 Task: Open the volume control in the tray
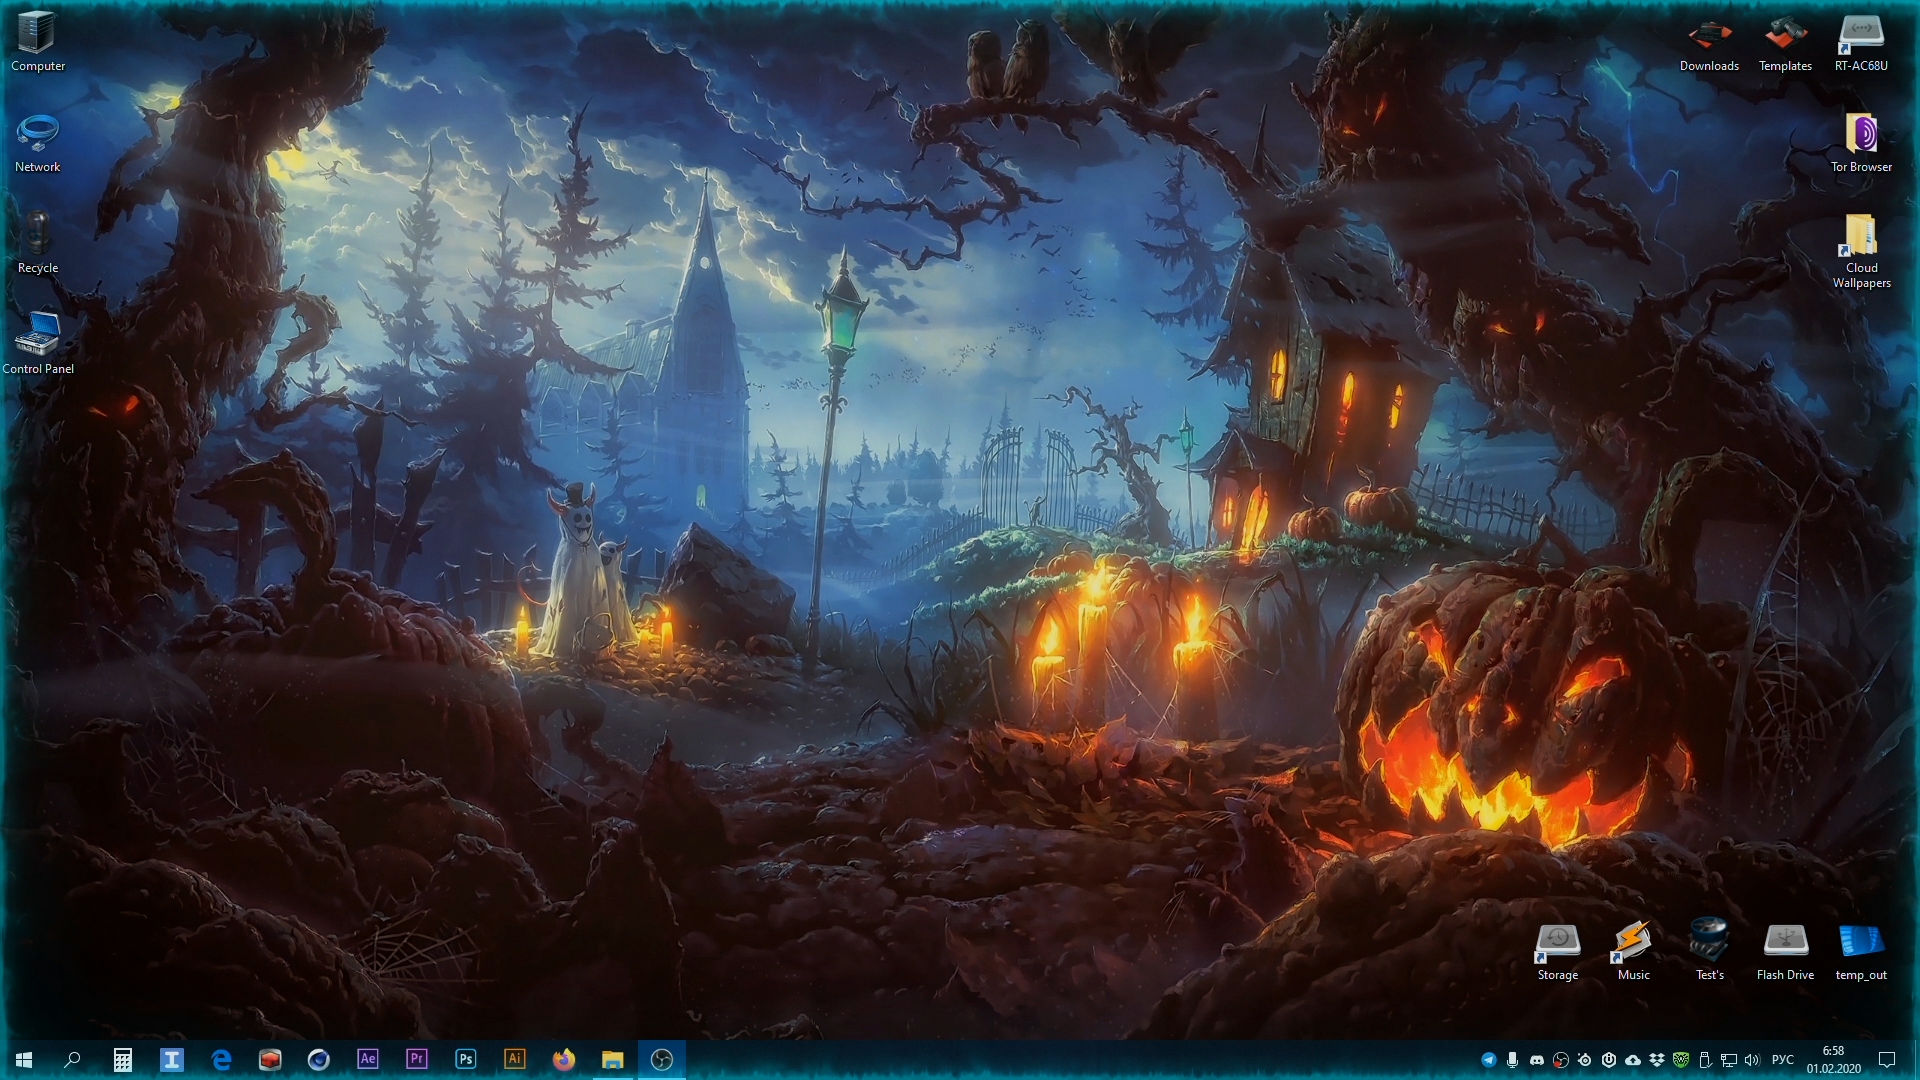click(1752, 1060)
